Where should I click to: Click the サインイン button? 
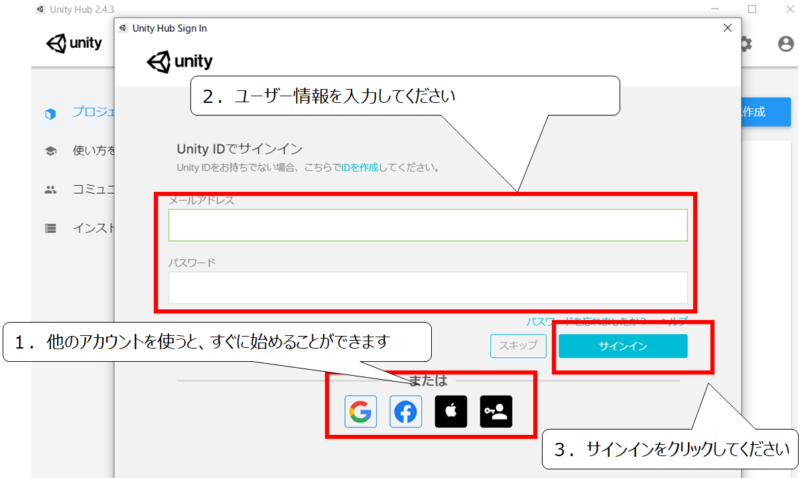[x=623, y=346]
